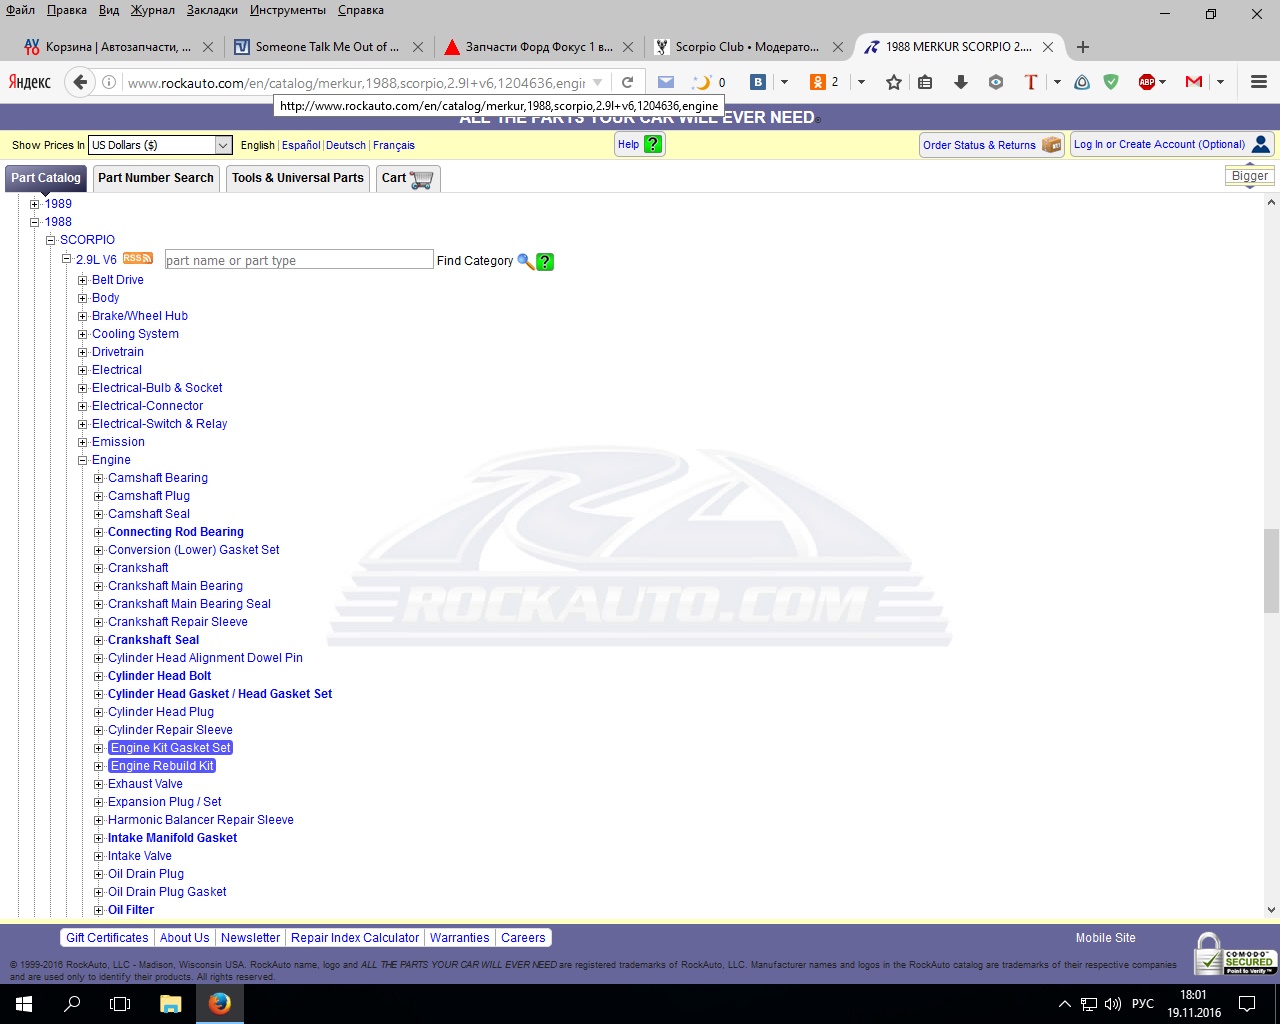
Task: Click the red T extension icon
Action: click(x=1031, y=82)
